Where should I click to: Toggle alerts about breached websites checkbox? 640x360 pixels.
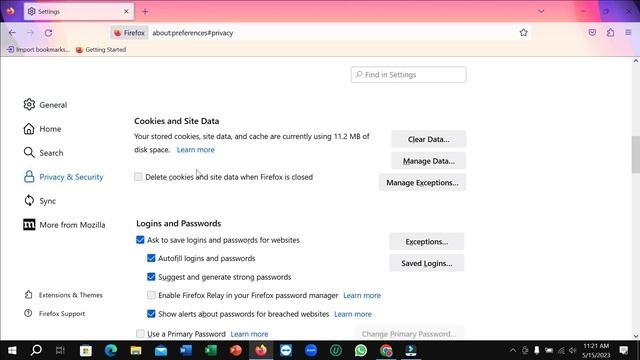(151, 313)
